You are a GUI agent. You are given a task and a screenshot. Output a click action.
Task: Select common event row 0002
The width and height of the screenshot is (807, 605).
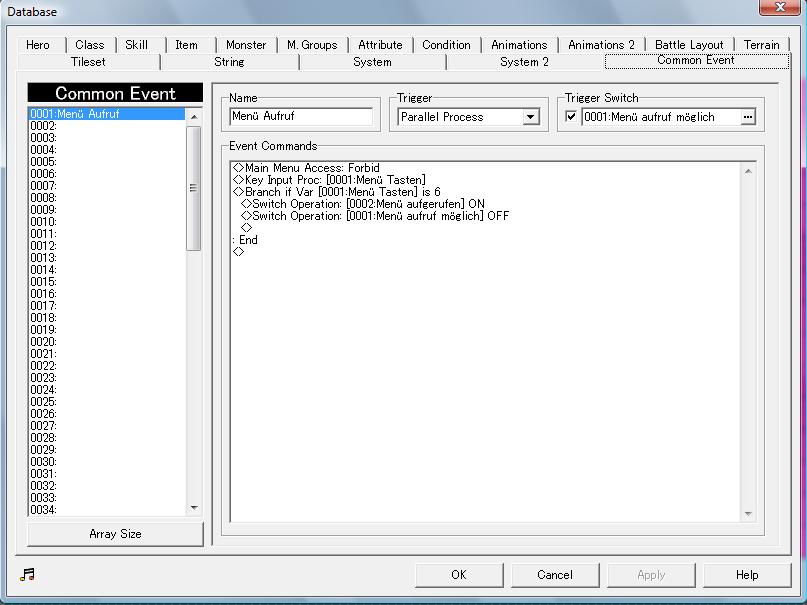point(107,126)
